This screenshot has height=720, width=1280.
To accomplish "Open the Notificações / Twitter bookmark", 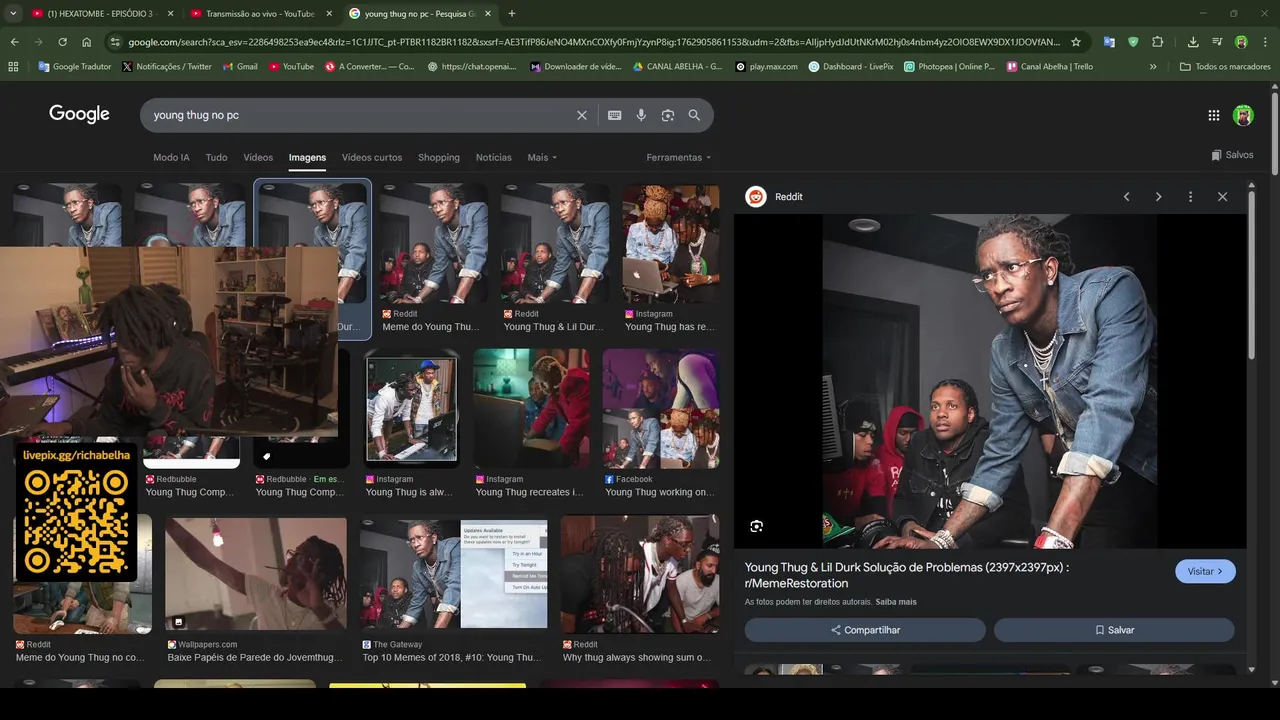I will coord(167,67).
